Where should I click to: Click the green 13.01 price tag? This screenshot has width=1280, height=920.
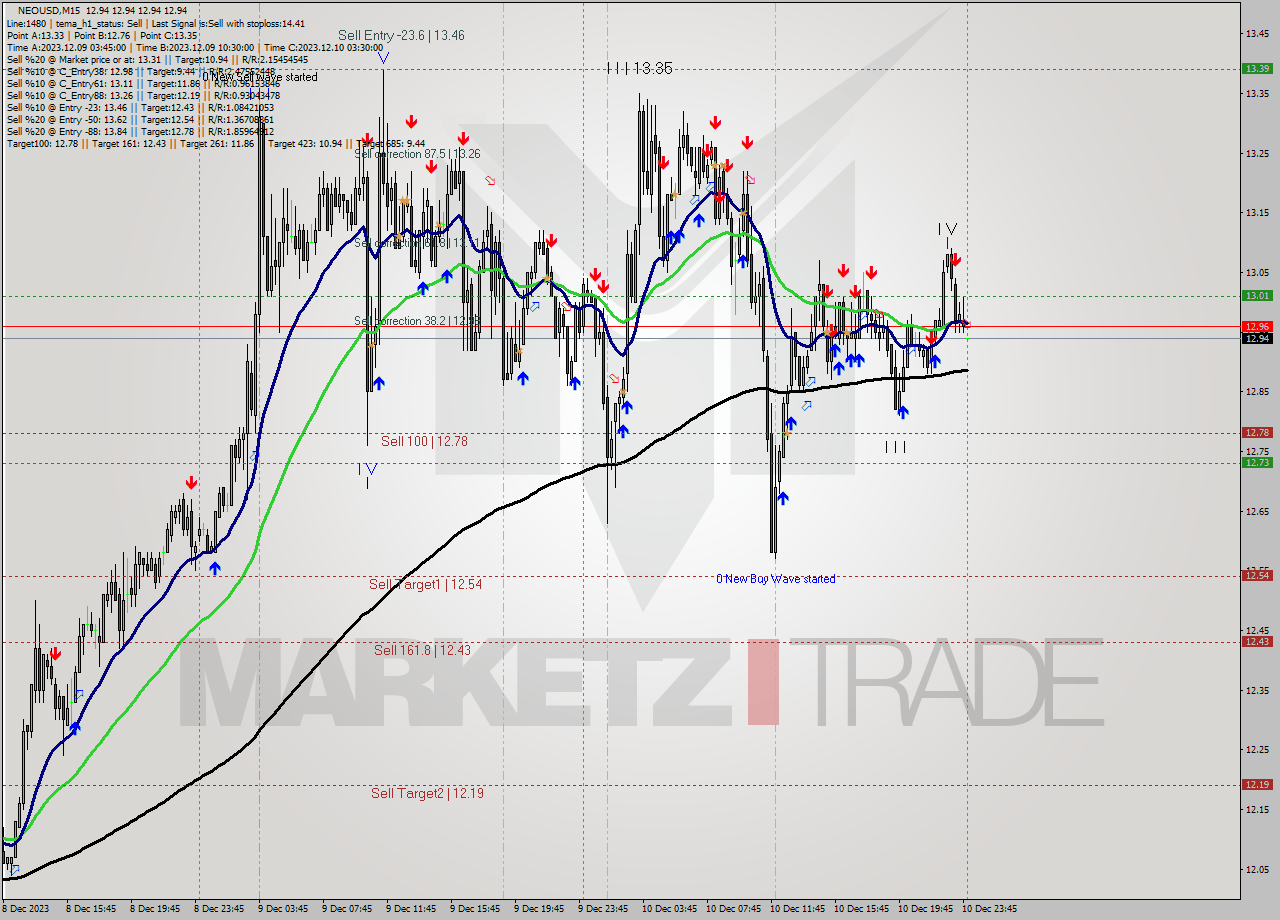1257,295
